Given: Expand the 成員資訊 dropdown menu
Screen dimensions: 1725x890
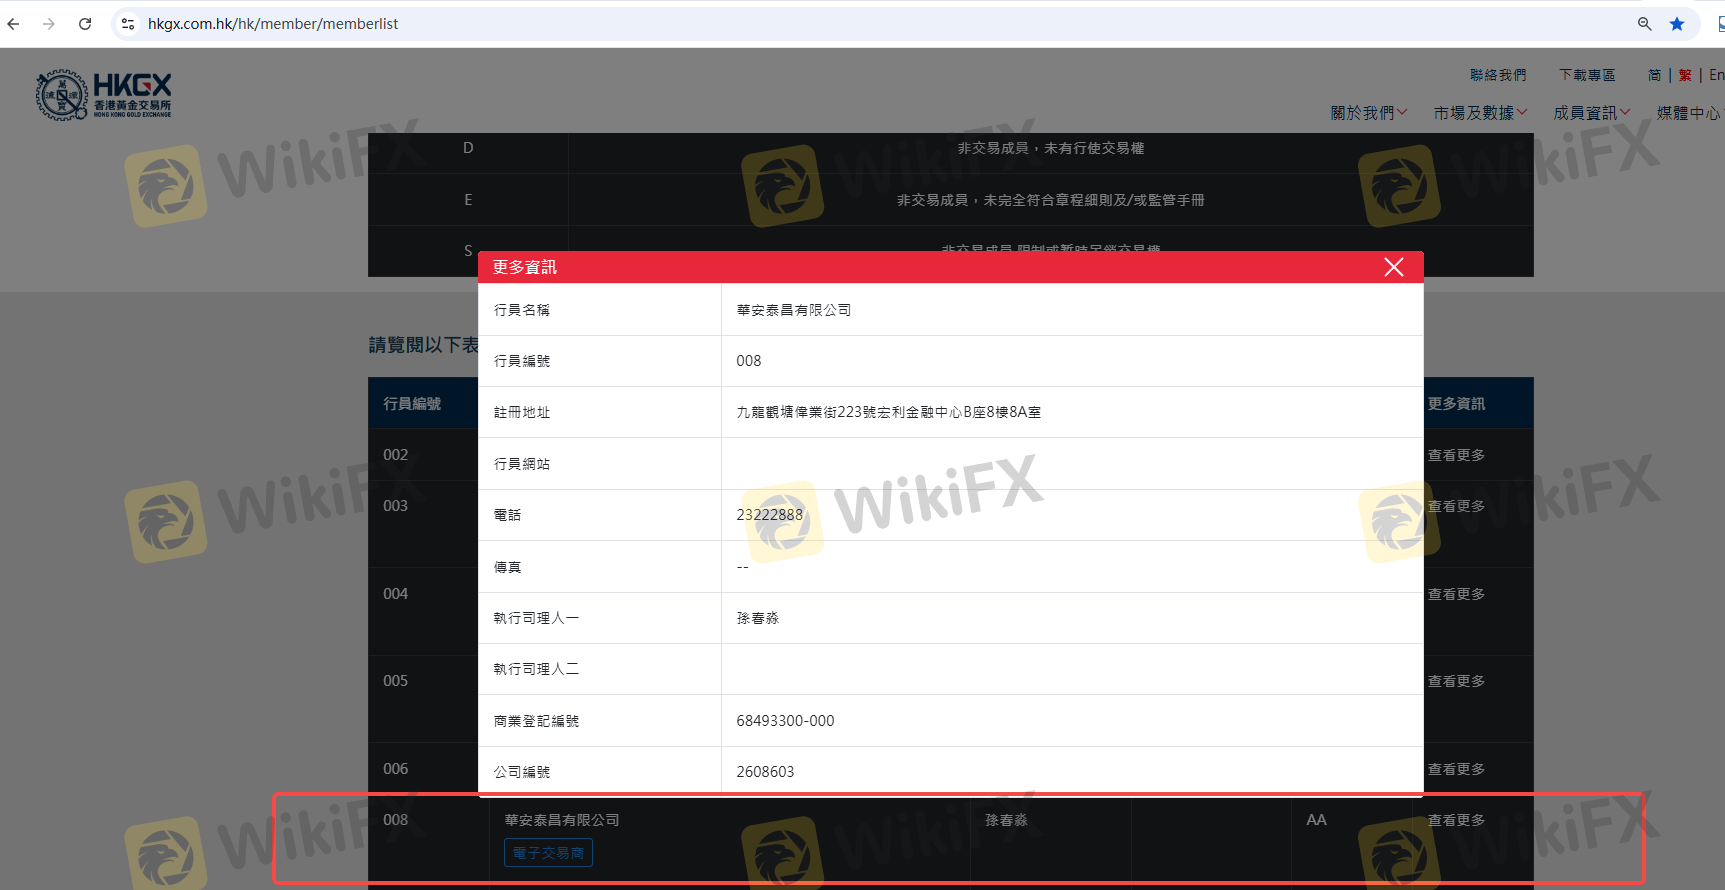Looking at the screenshot, I should [1591, 113].
